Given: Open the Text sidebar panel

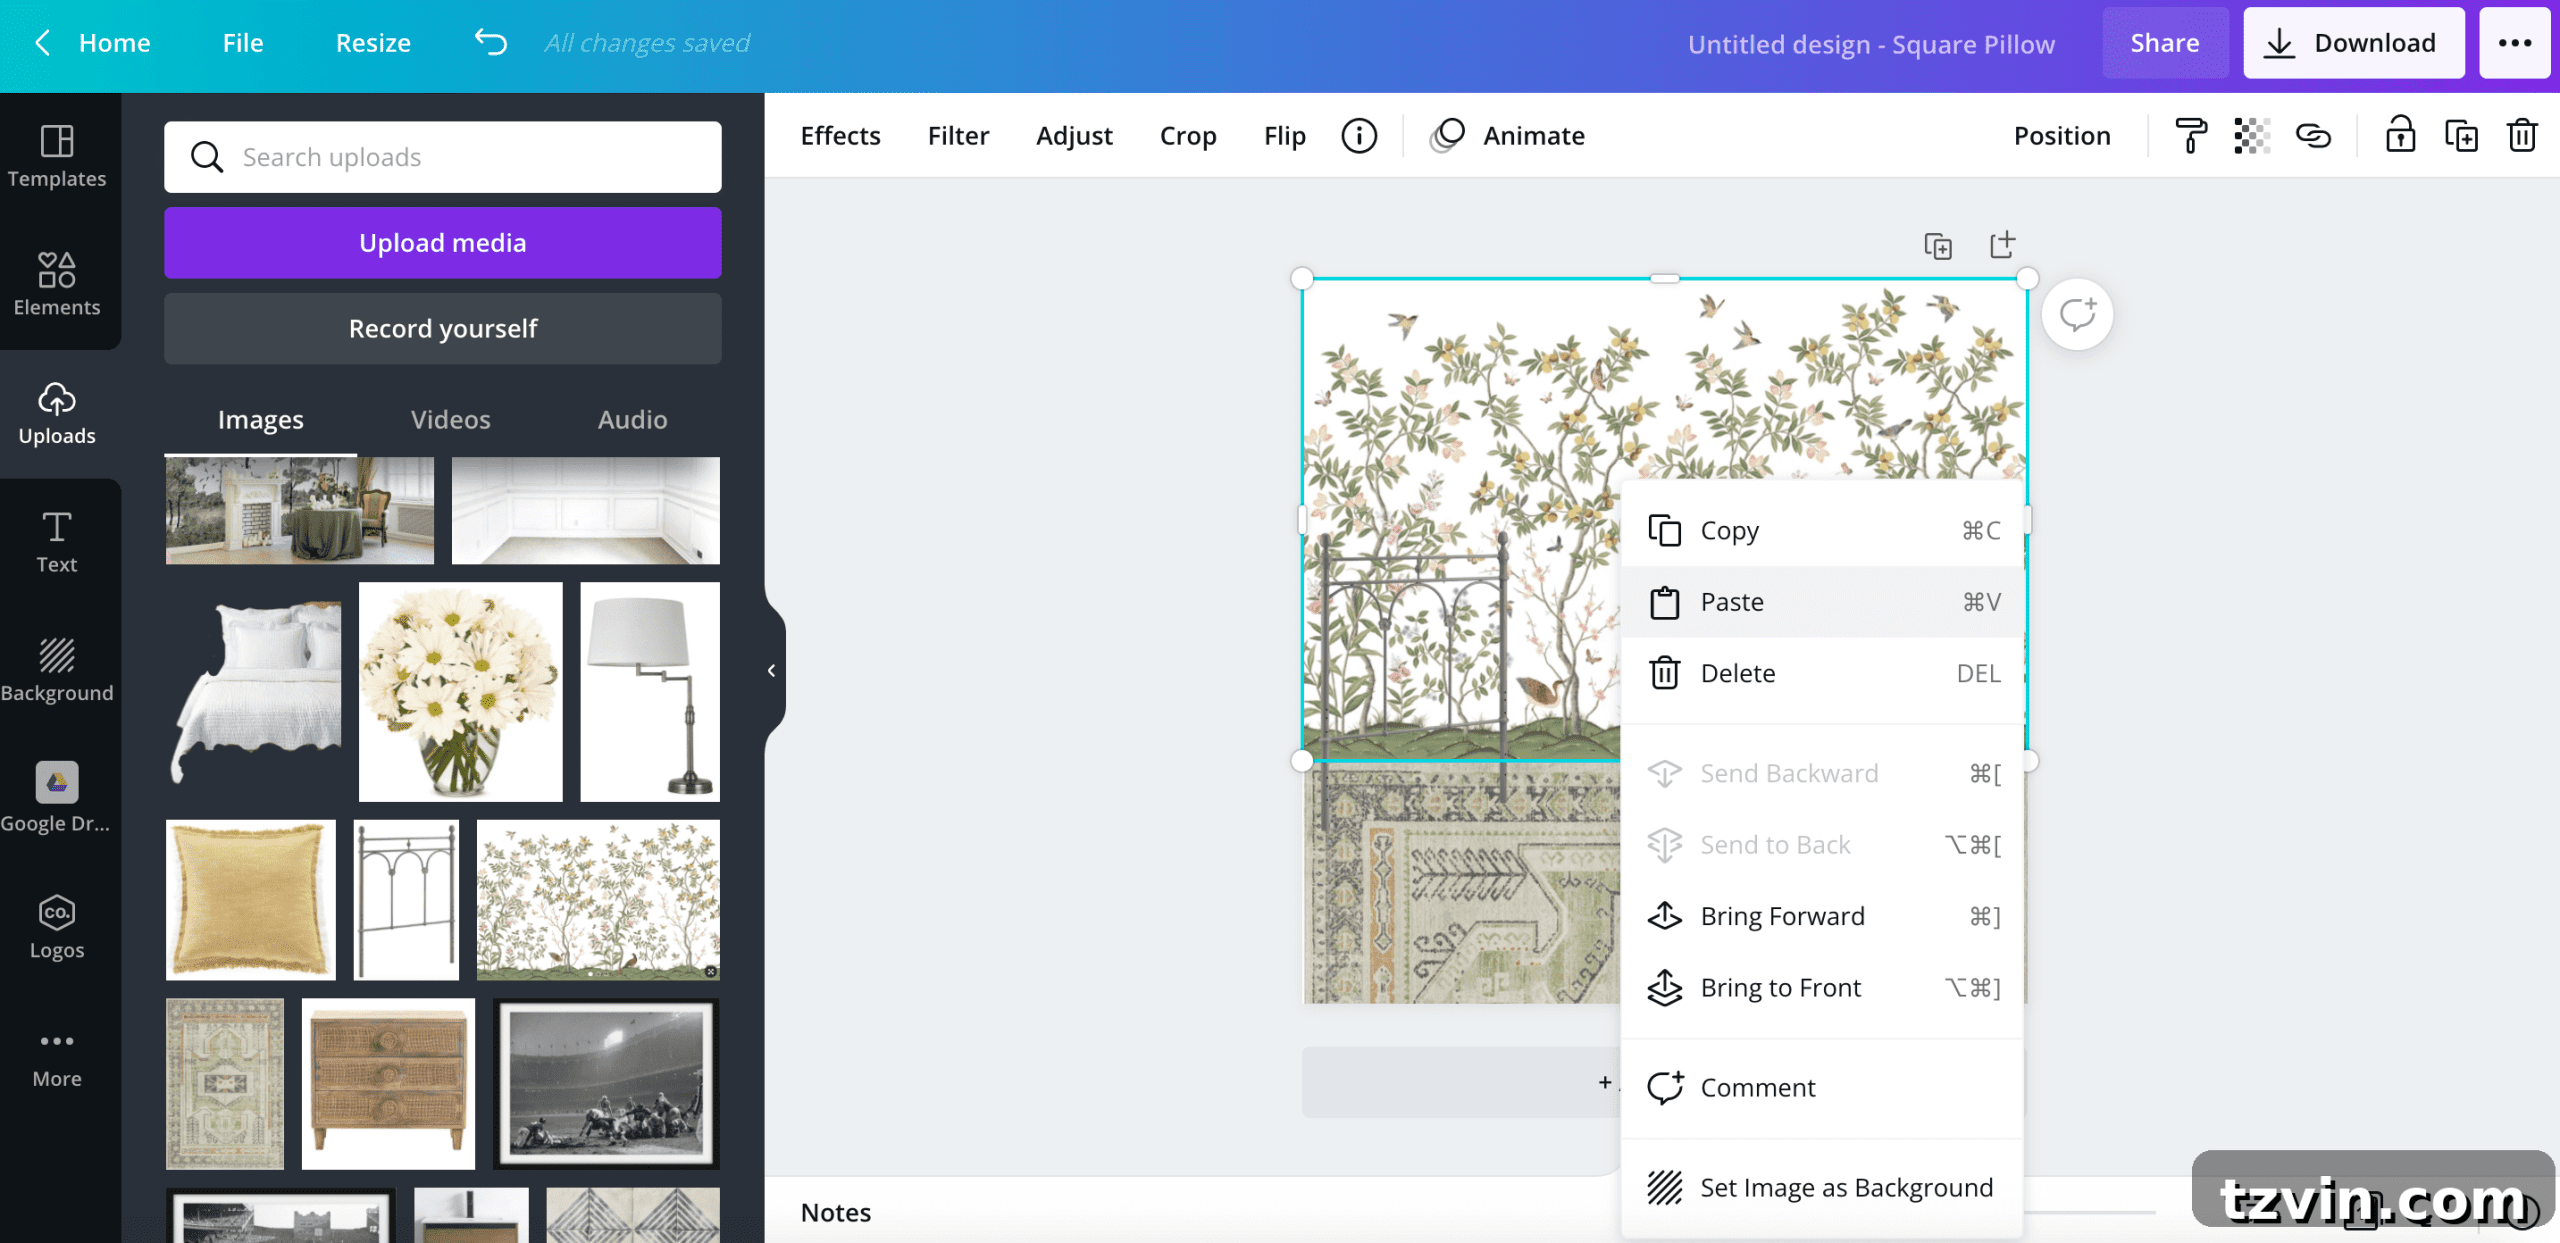Looking at the screenshot, I should (57, 542).
